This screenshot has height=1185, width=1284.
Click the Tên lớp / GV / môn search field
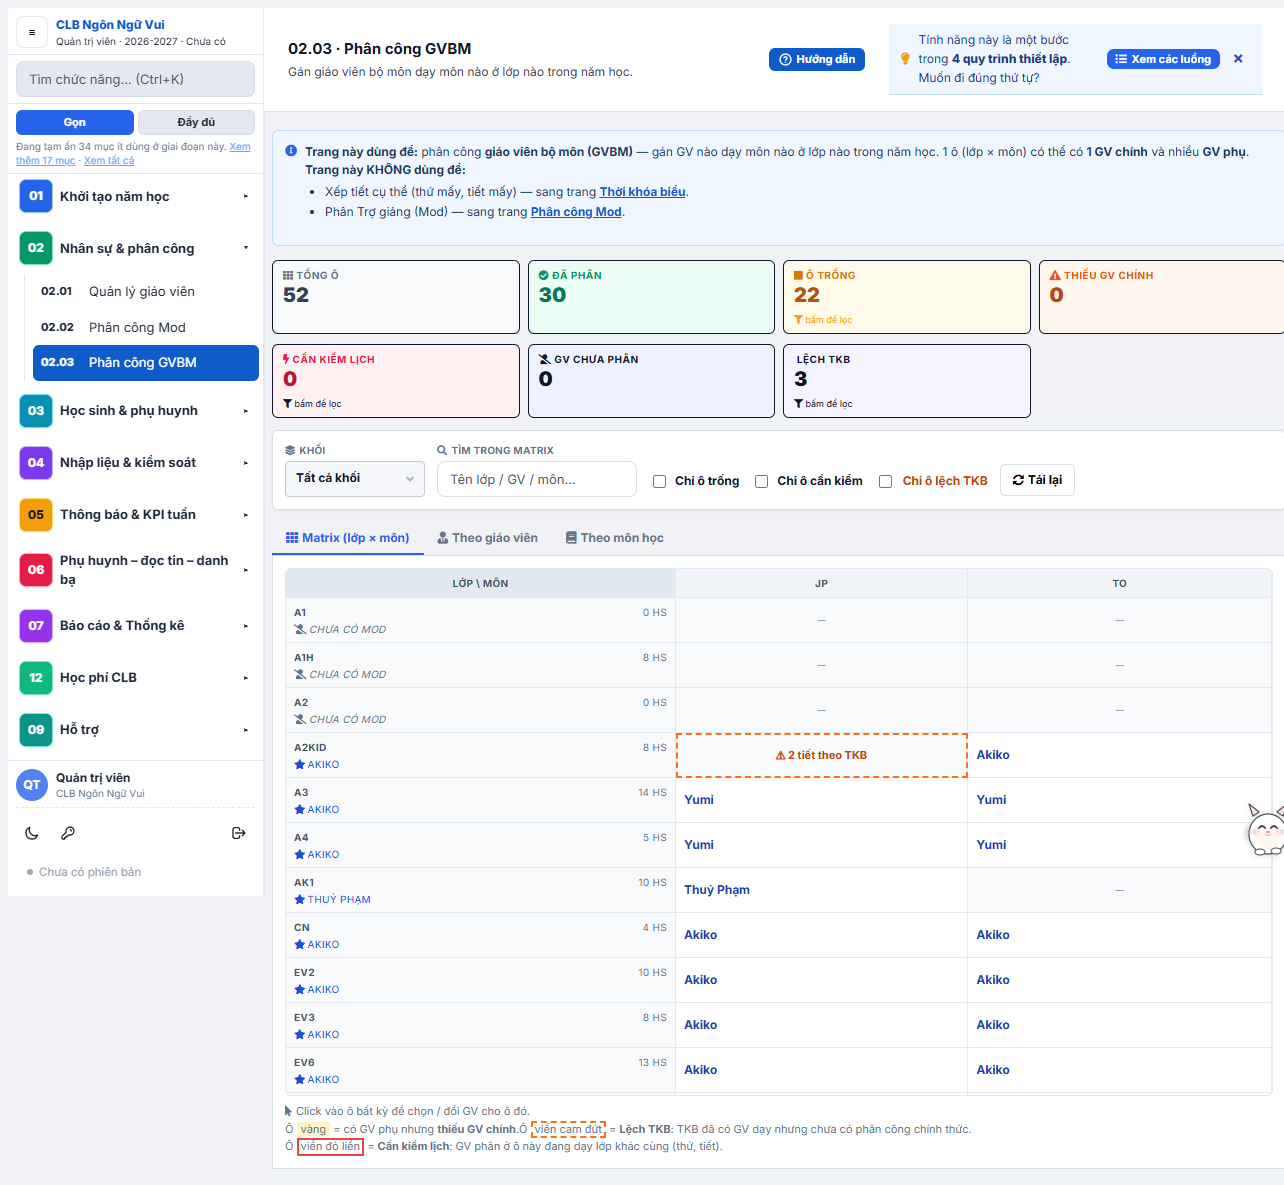tap(537, 479)
